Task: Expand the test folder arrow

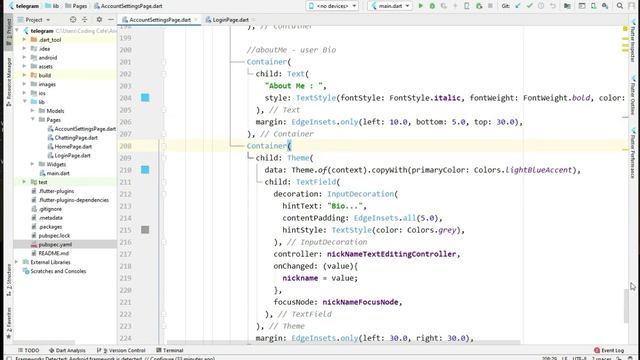Action: (x=24, y=182)
